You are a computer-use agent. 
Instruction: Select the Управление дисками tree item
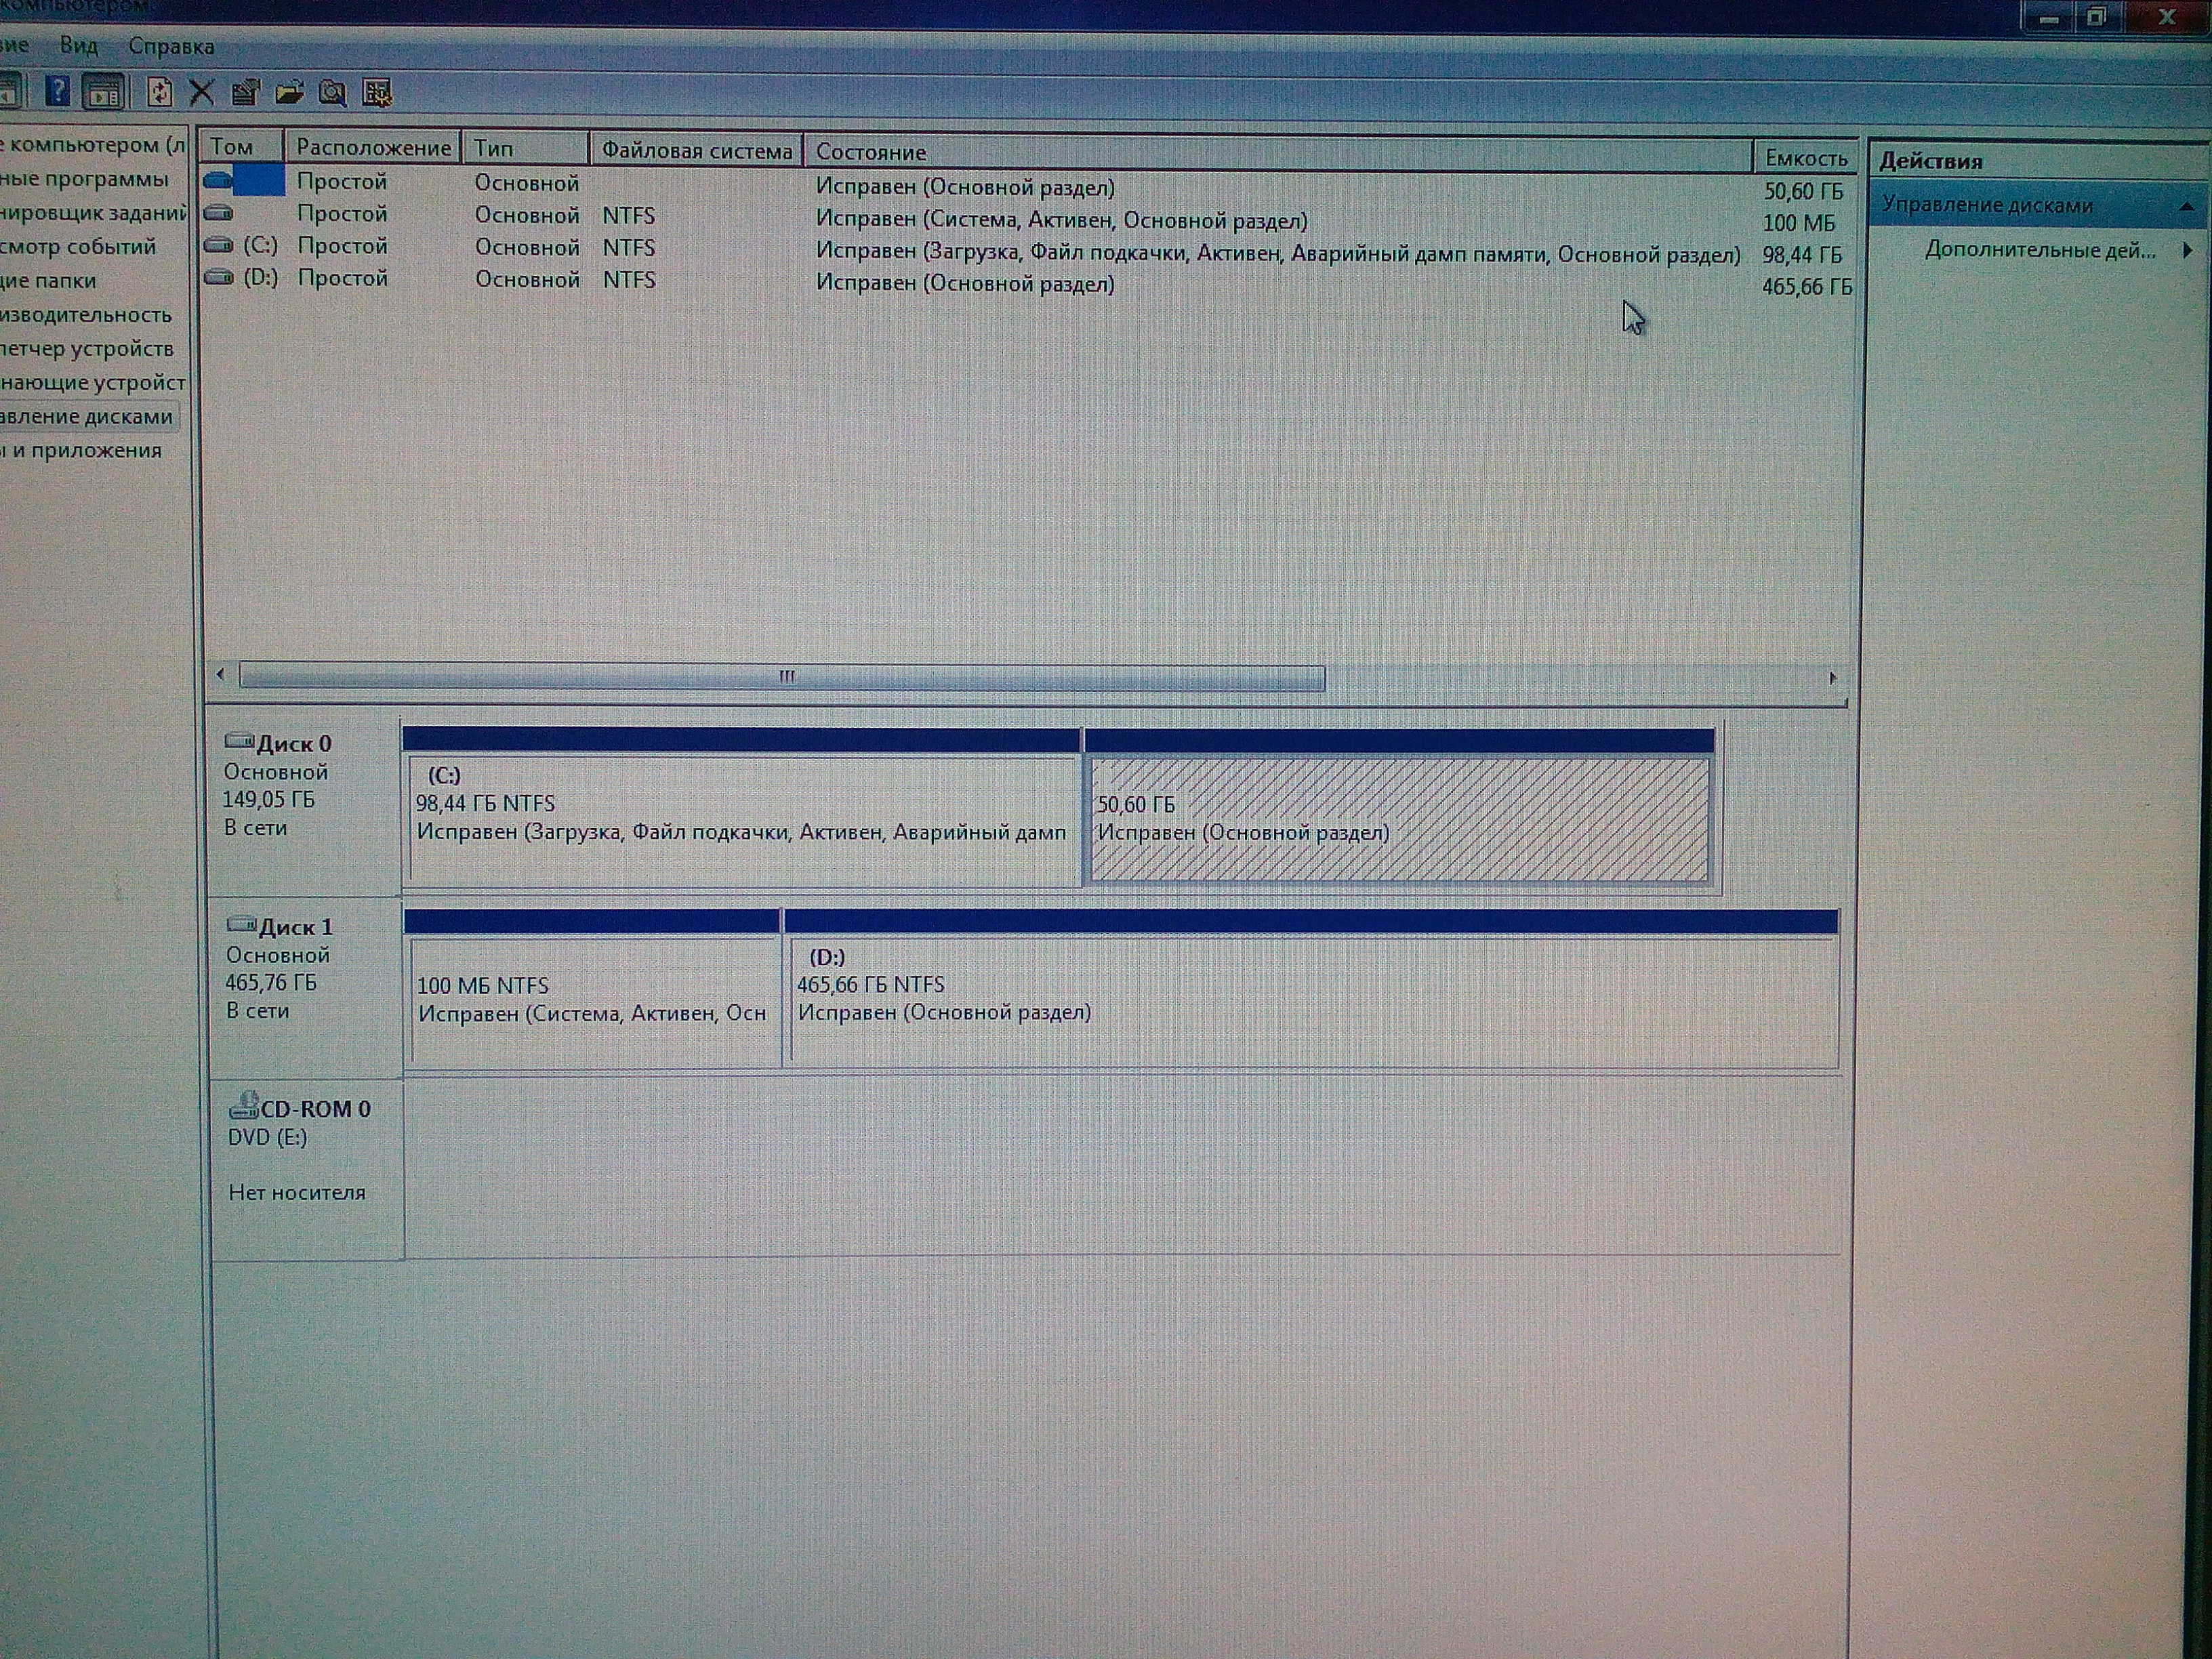point(86,417)
